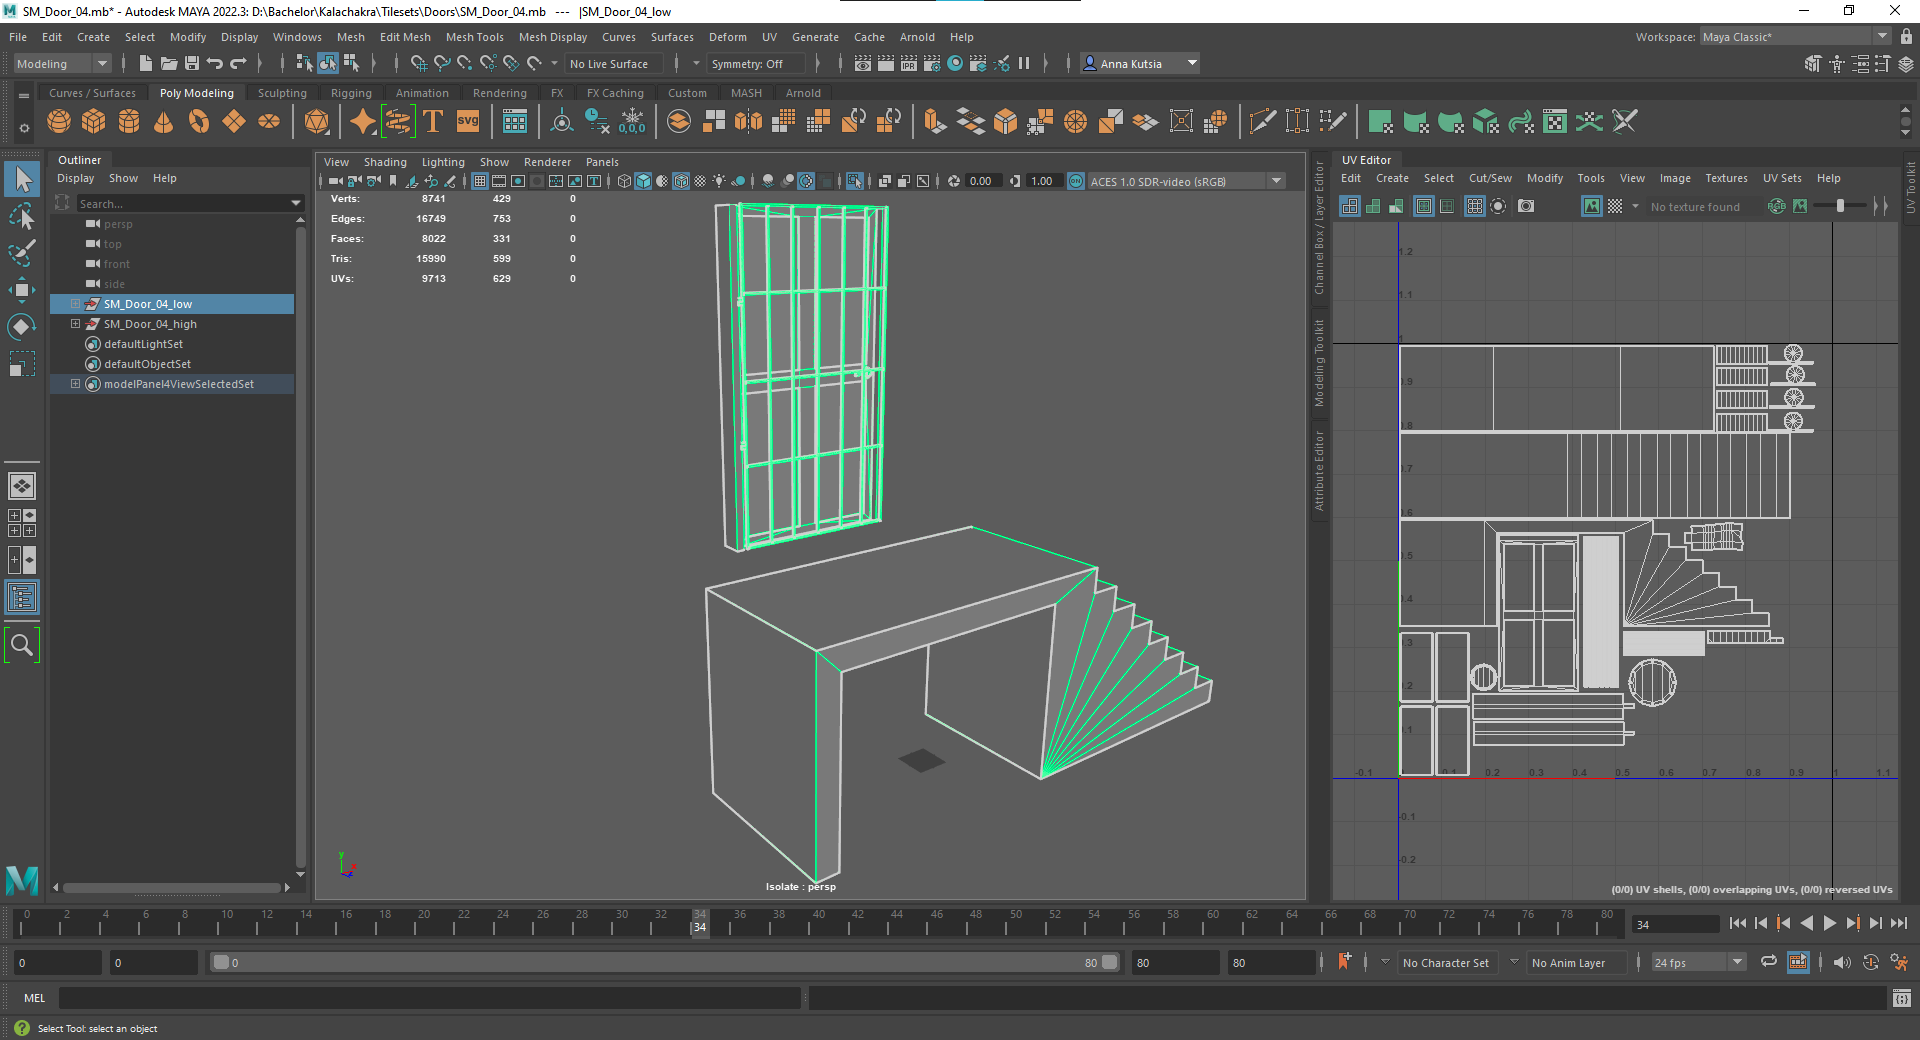Click the Multi-Cut tool shelf icon
Image resolution: width=1920 pixels, height=1040 pixels.
coord(1263,122)
